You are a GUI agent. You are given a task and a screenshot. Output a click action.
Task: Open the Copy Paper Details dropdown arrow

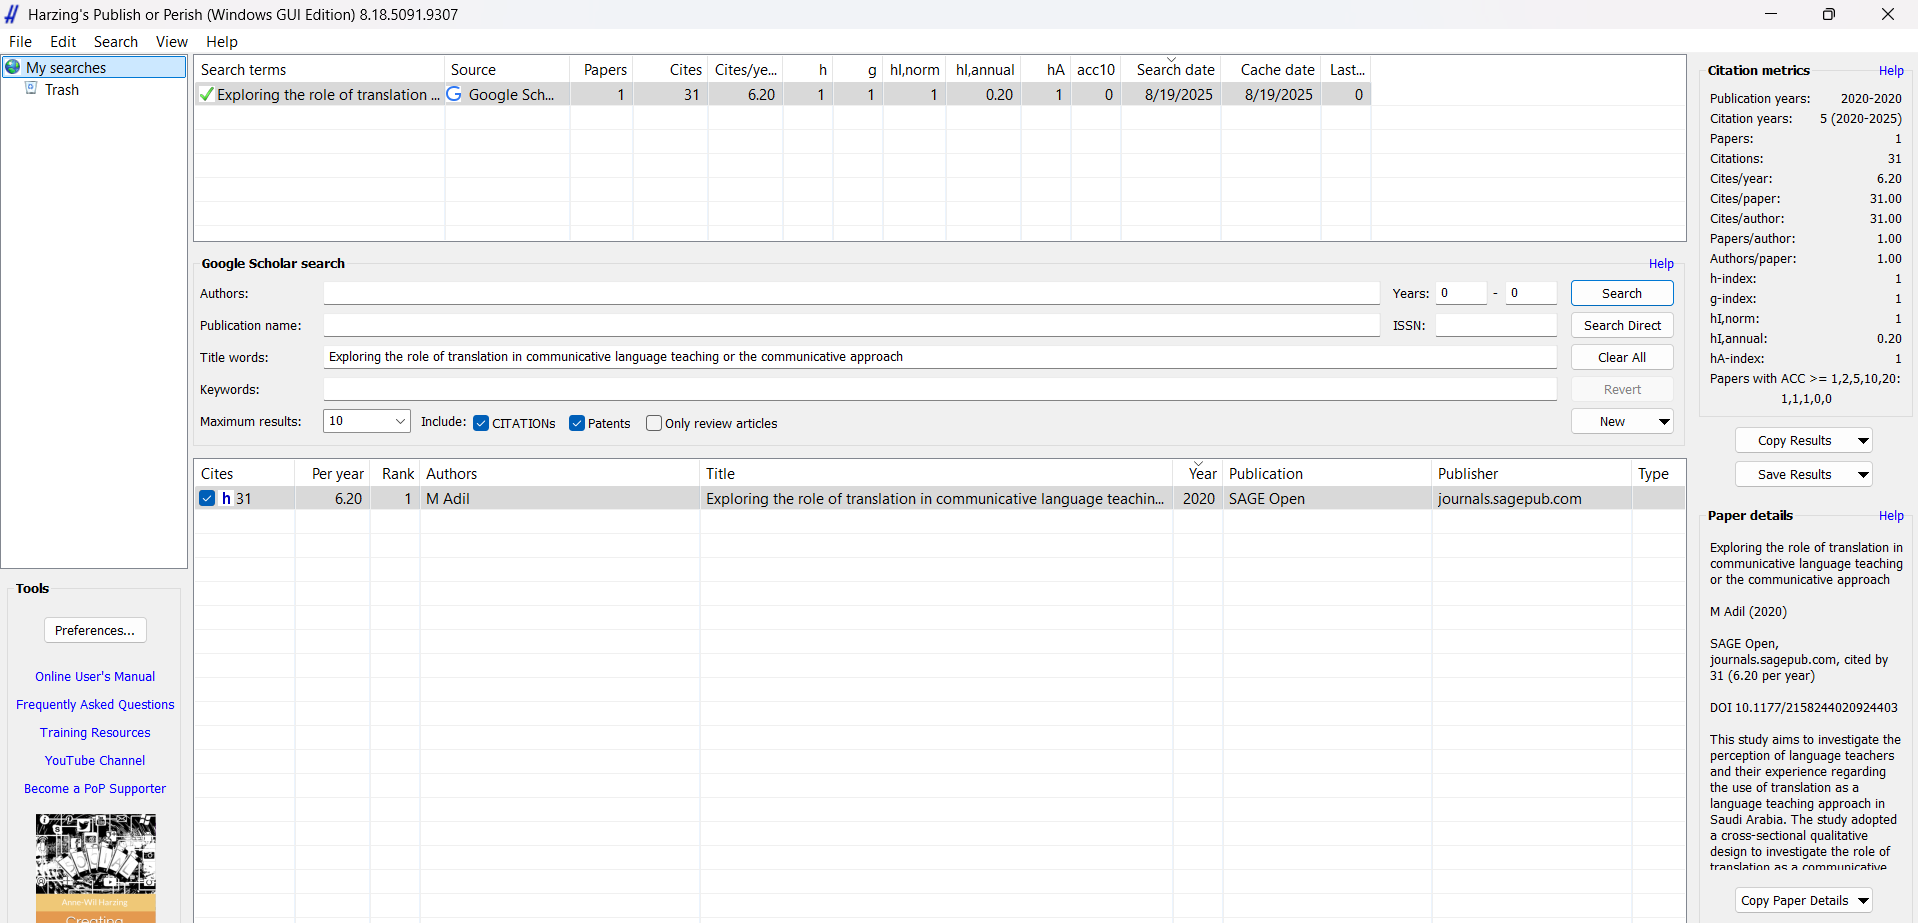(x=1863, y=900)
